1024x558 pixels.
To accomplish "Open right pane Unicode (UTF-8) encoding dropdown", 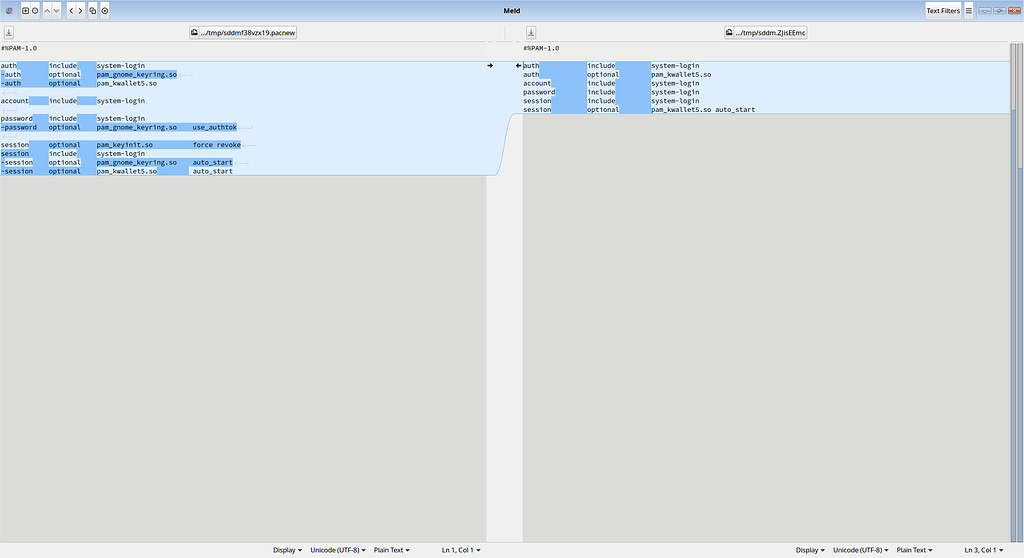I will (x=860, y=550).
